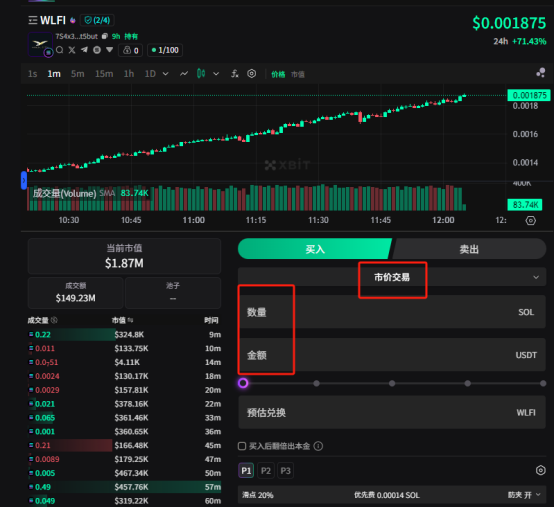Click the 金额 USDT amount input field
Screen dimensions: 554x508
(x=392, y=355)
